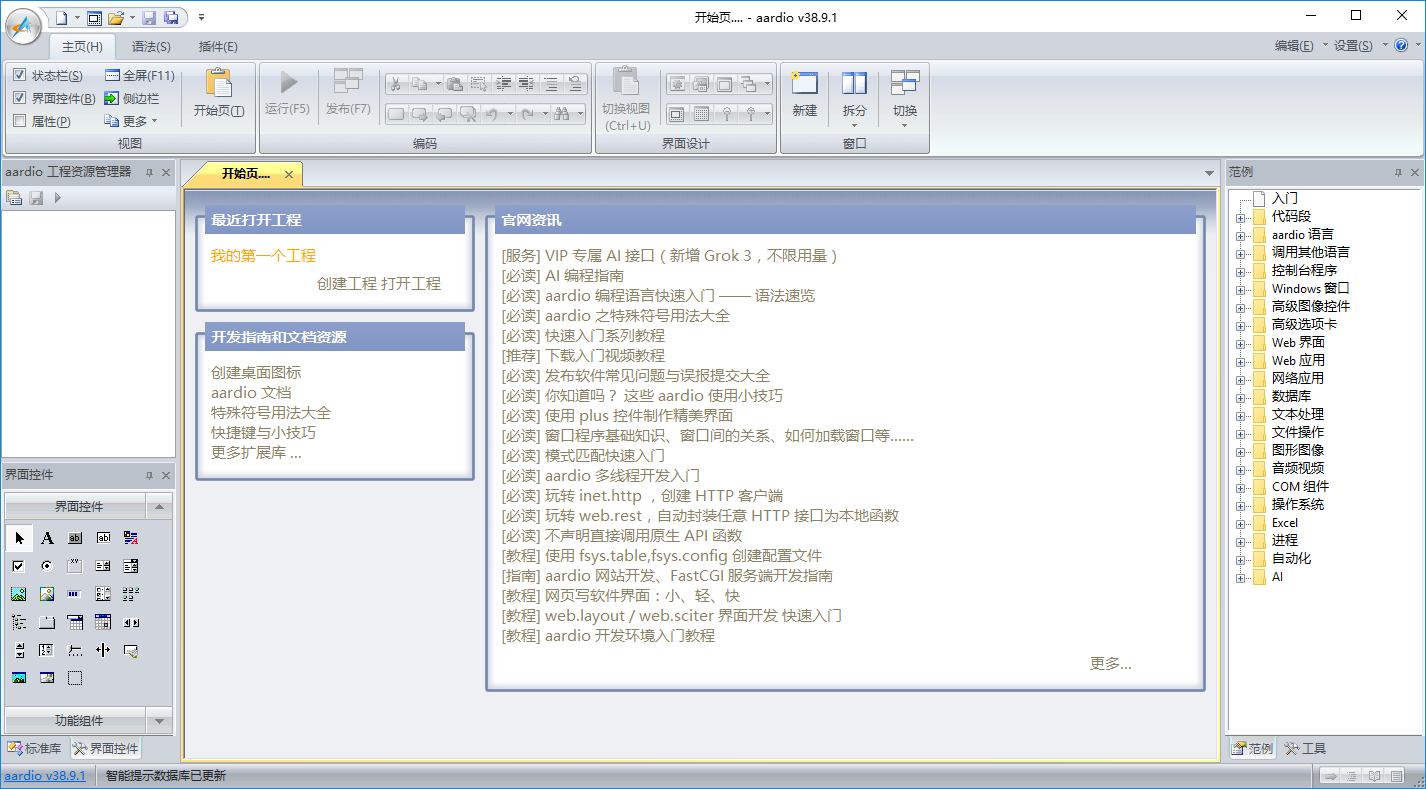Select the static text A control
Screen dimensions: 1426x789
pyautogui.click(x=47, y=538)
